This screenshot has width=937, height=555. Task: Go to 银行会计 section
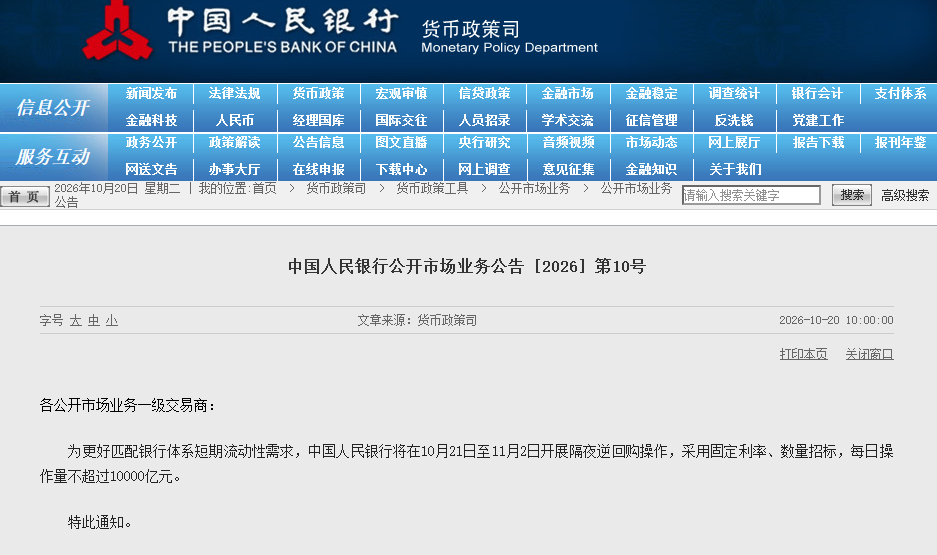817,94
